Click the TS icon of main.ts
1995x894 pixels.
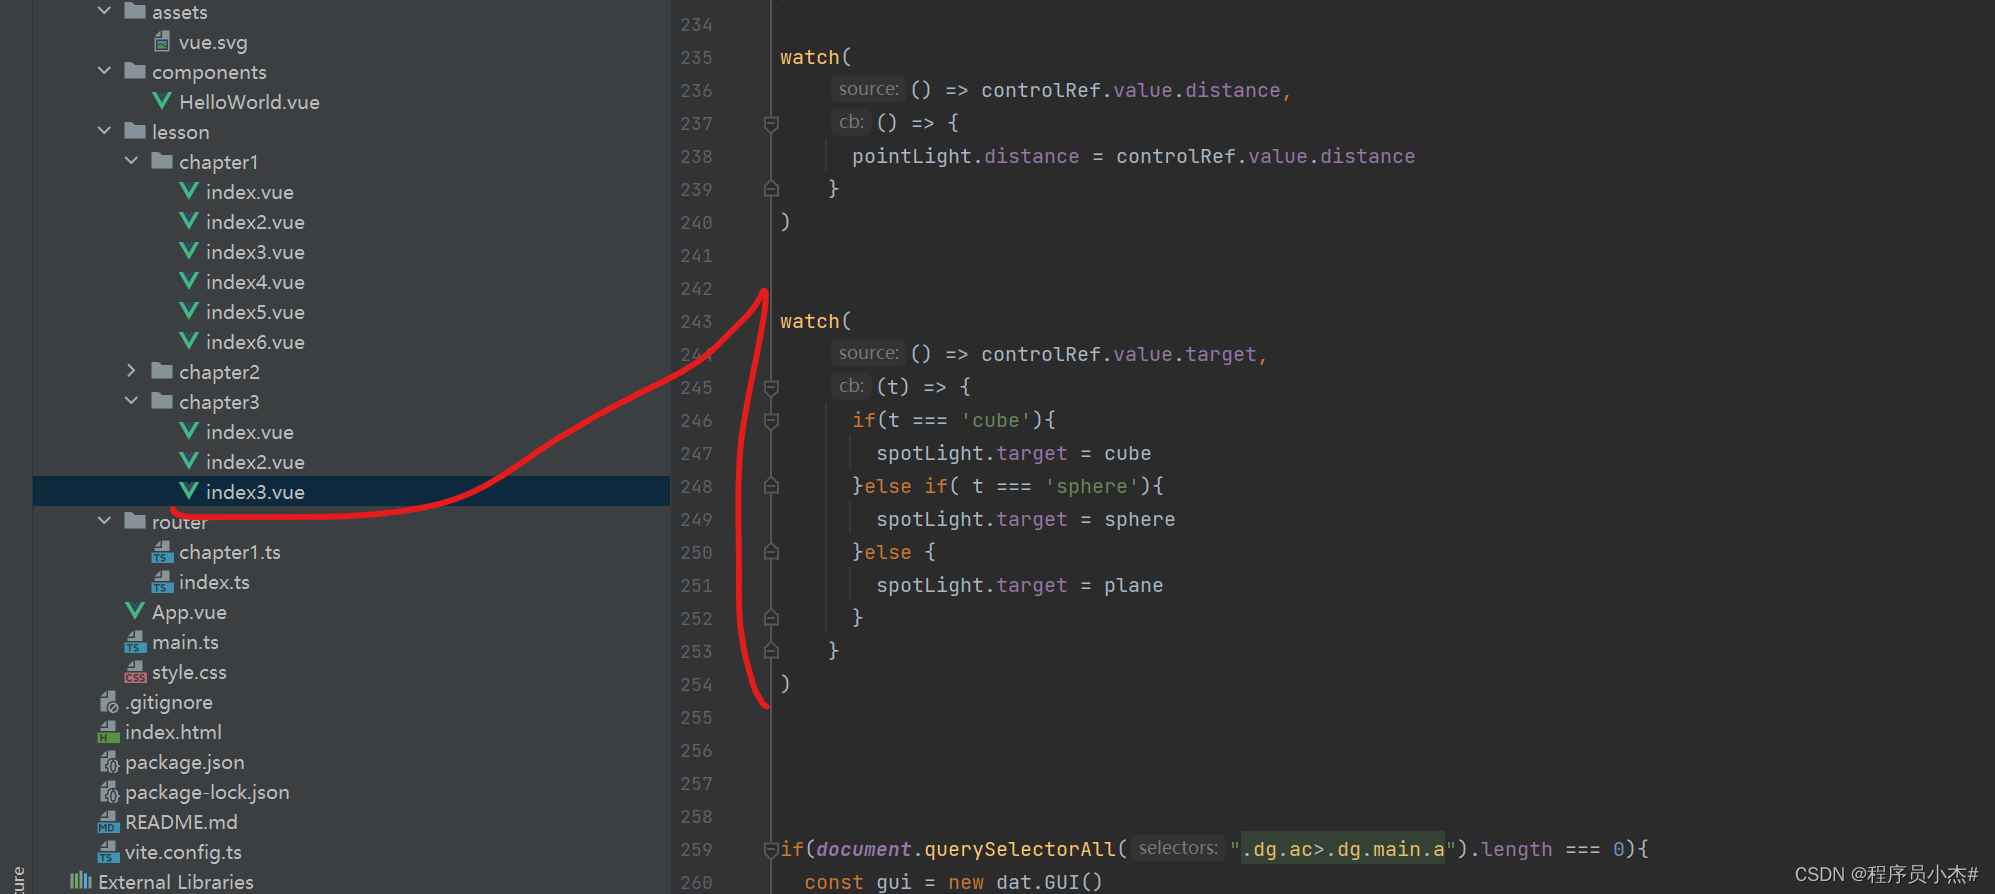point(135,642)
